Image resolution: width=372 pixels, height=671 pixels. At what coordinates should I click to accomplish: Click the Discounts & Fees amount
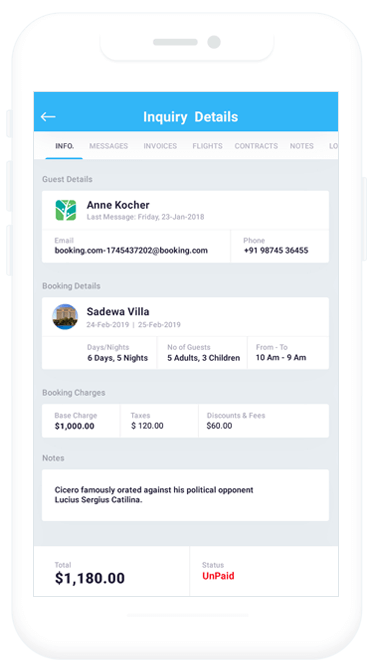click(219, 426)
